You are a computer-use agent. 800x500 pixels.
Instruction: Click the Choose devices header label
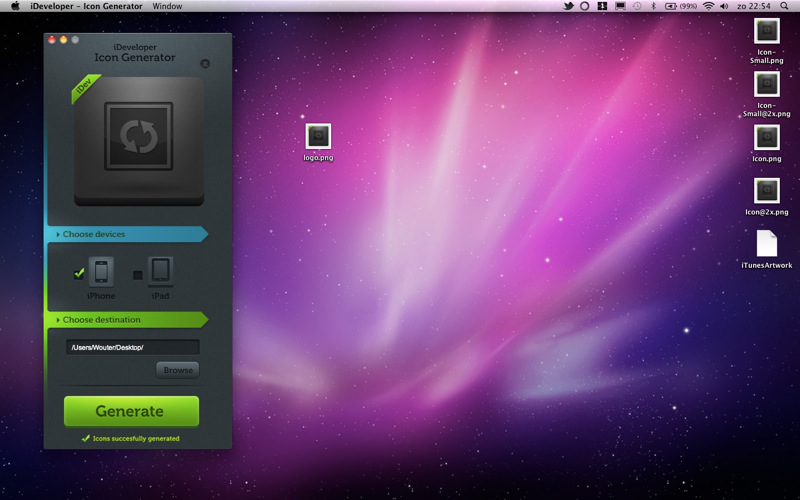coord(94,234)
